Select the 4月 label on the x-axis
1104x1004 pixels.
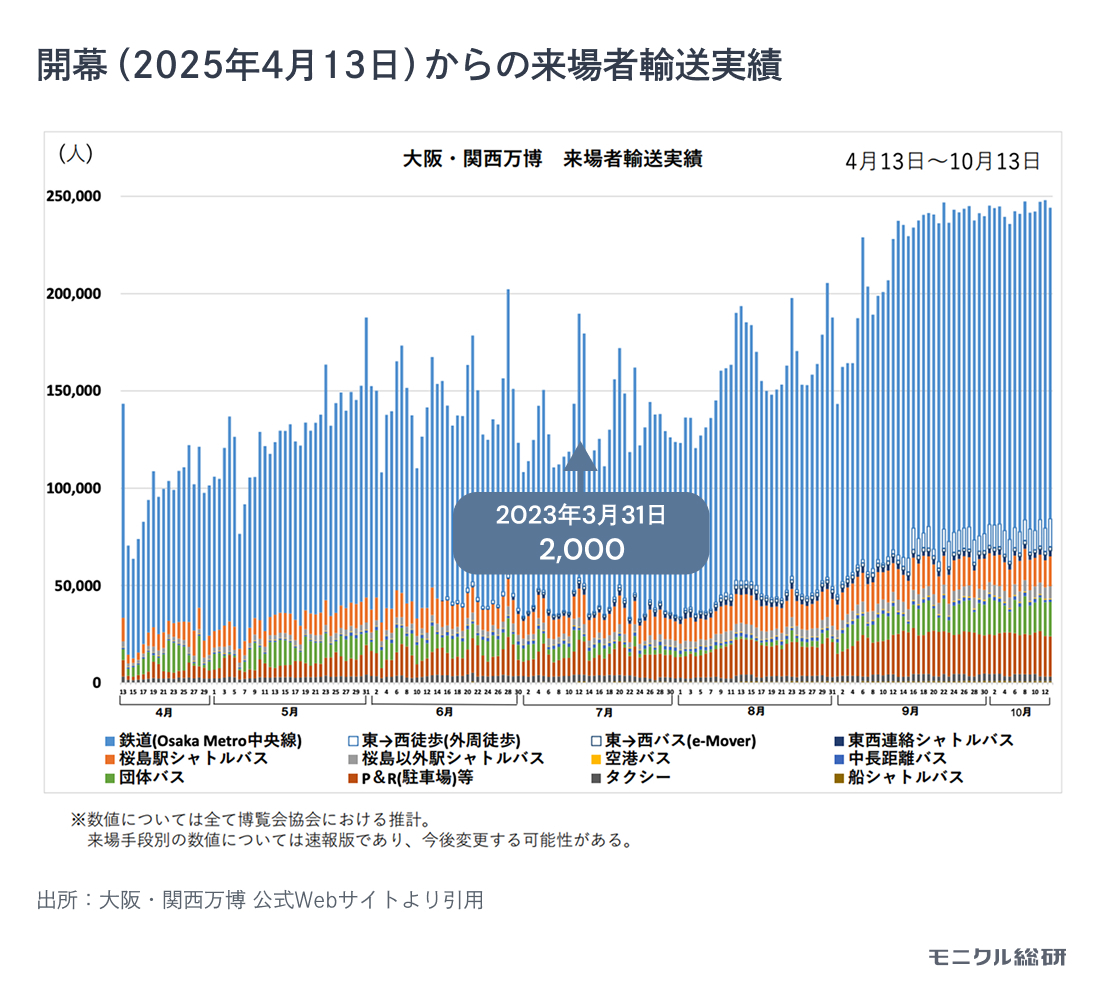tap(163, 712)
